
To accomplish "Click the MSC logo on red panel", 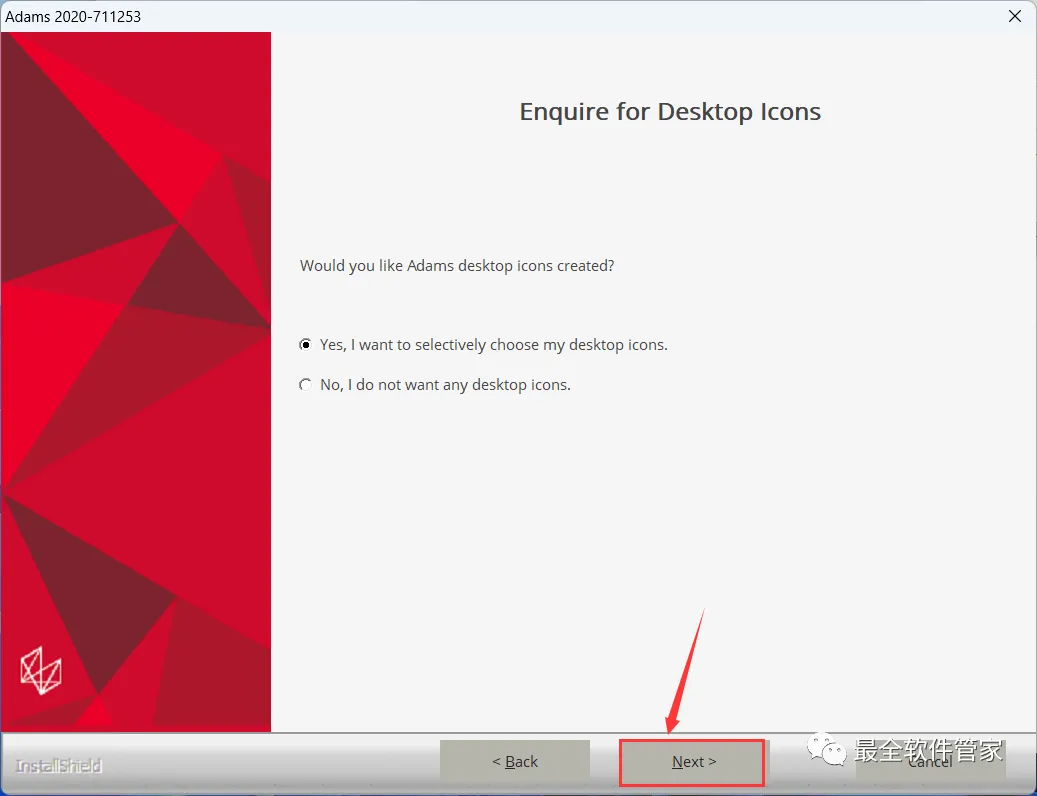I will point(41,670).
